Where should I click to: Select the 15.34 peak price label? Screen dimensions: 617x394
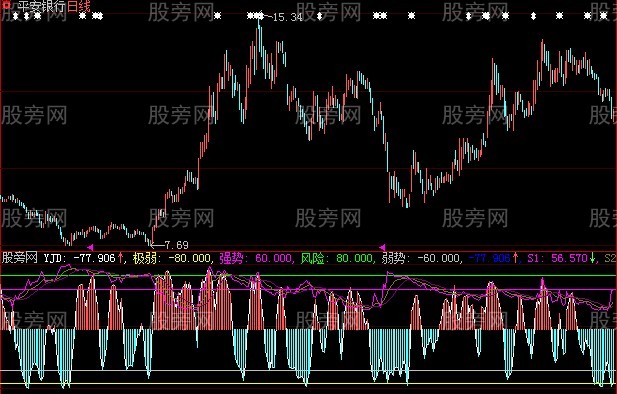point(288,17)
